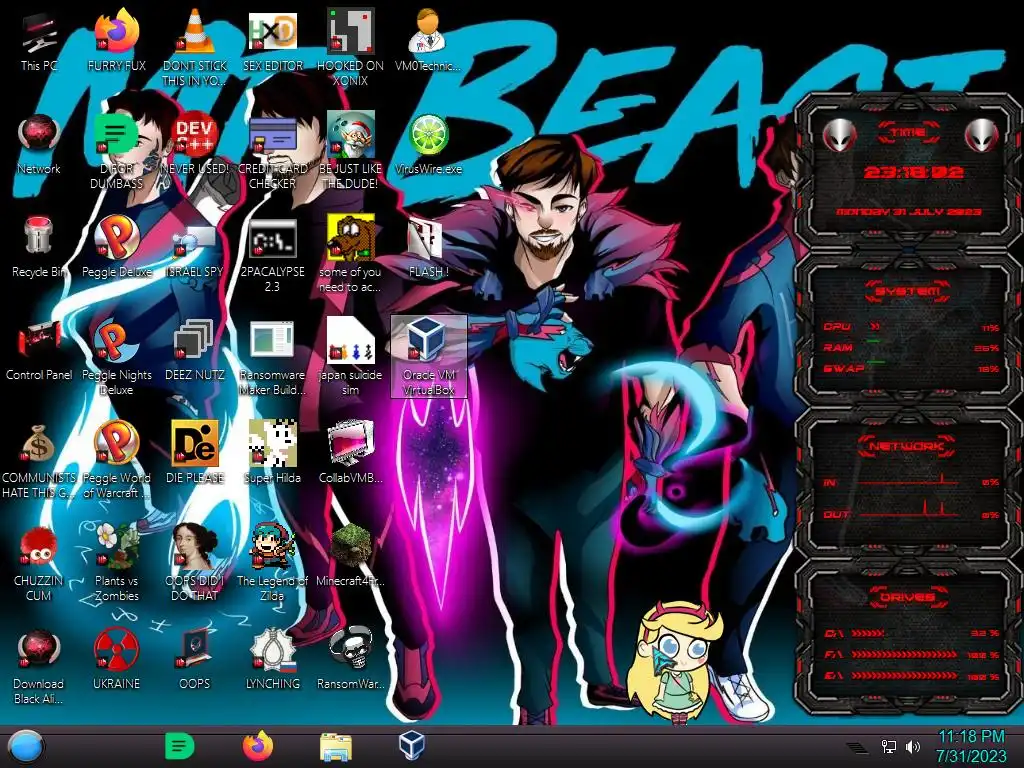Select the HxD hex editor shortcut
This screenshot has width=1024, height=768.
click(272, 41)
